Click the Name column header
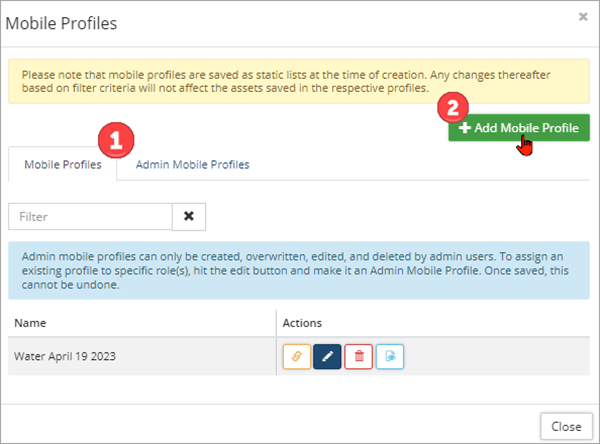Image resolution: width=600 pixels, height=444 pixels. pos(29,323)
